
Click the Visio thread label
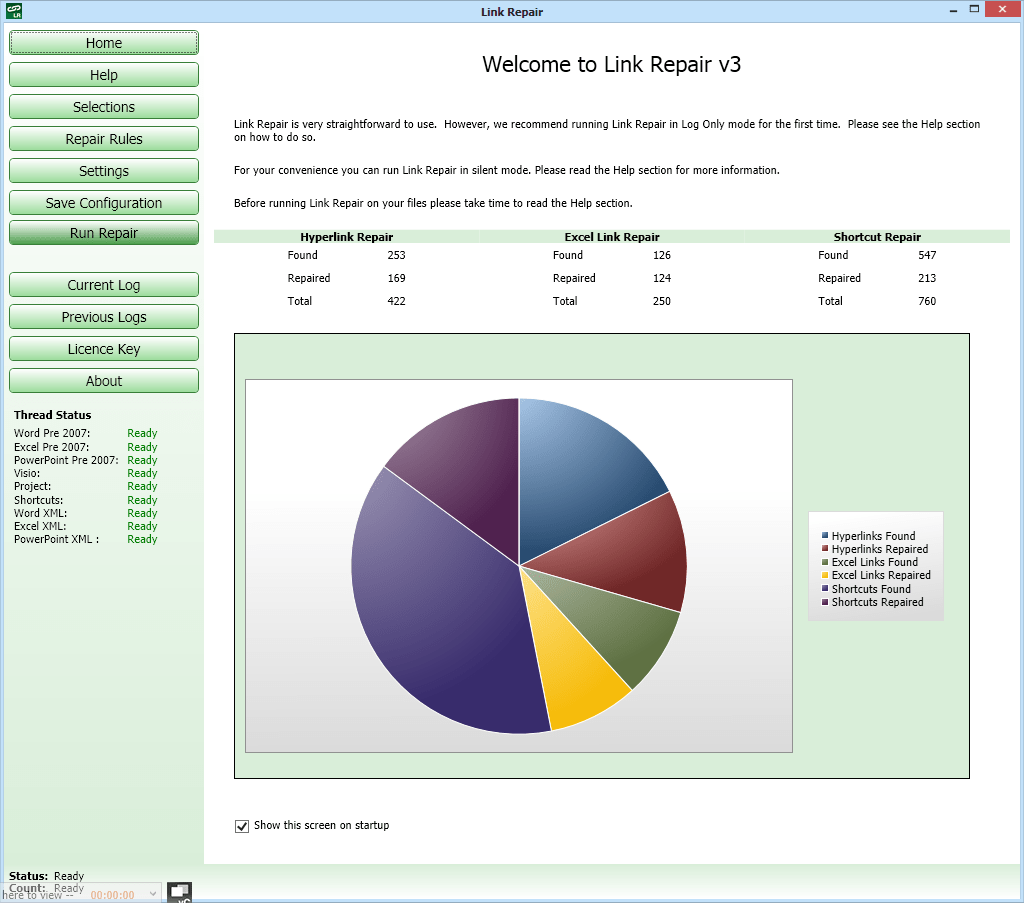pos(27,473)
